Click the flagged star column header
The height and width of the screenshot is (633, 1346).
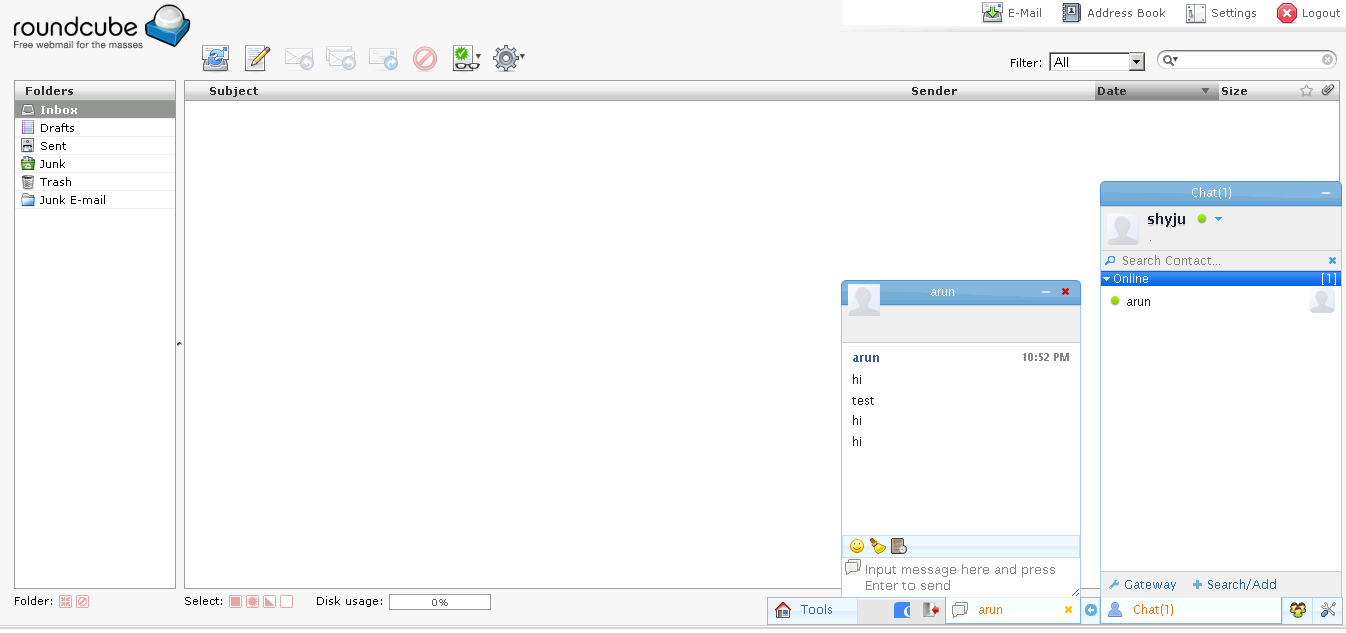[x=1306, y=91]
